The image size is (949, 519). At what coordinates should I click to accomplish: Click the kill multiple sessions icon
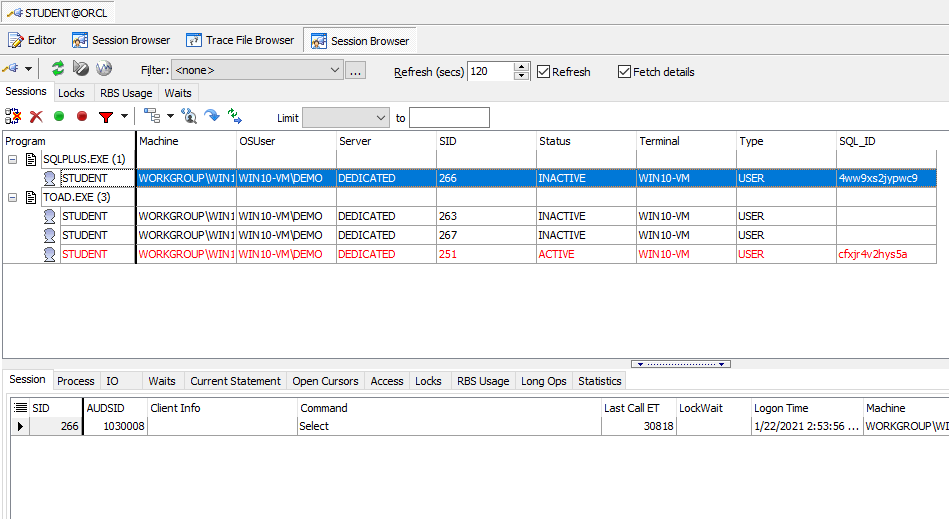coord(13,116)
